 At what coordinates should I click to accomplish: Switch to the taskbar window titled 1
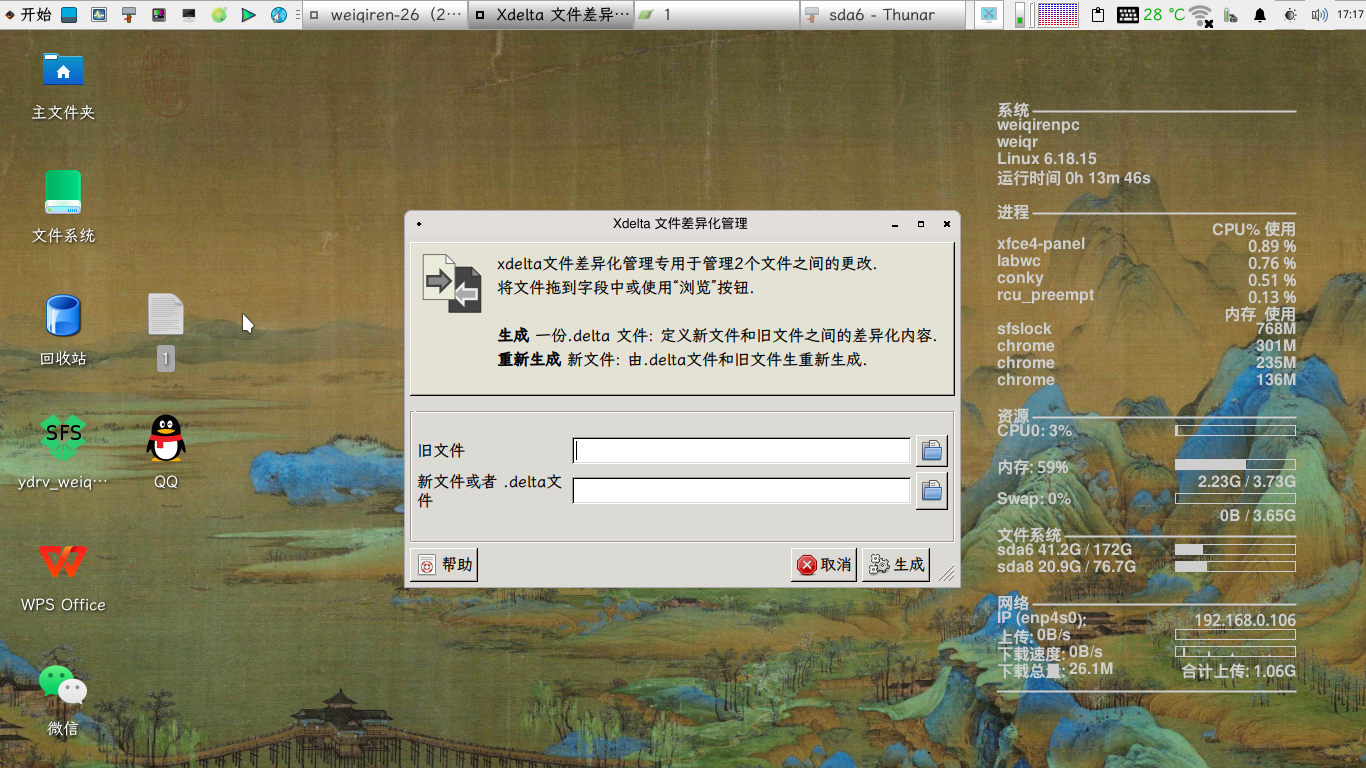point(717,15)
